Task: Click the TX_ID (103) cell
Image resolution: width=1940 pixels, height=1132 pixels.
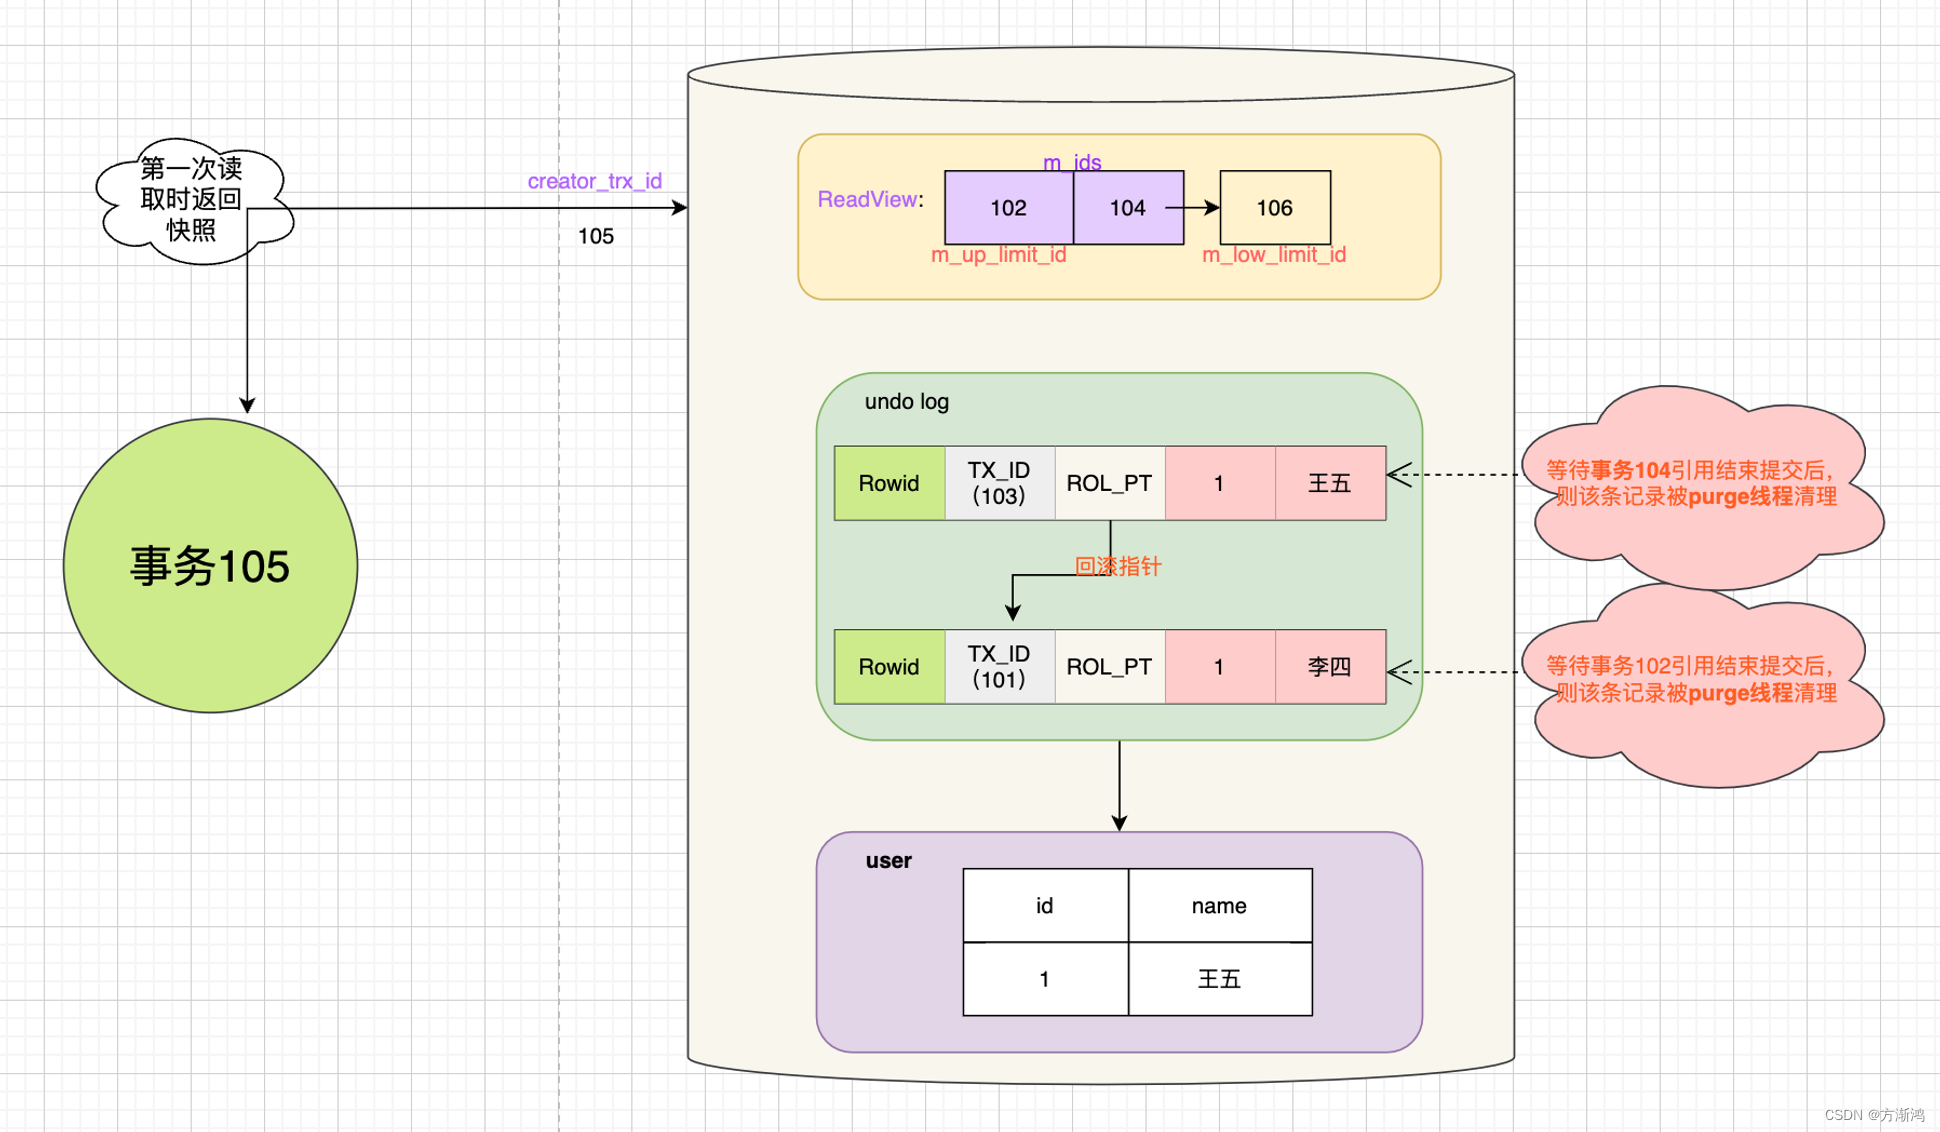Action: (x=999, y=483)
